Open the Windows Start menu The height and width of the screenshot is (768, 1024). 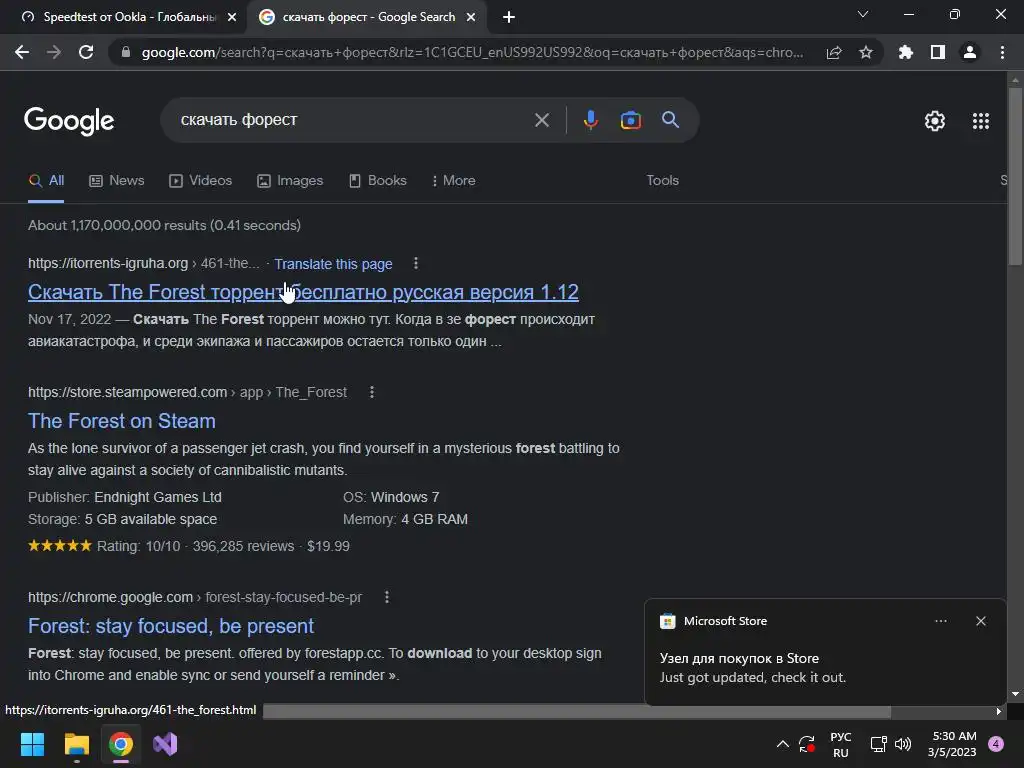point(32,744)
